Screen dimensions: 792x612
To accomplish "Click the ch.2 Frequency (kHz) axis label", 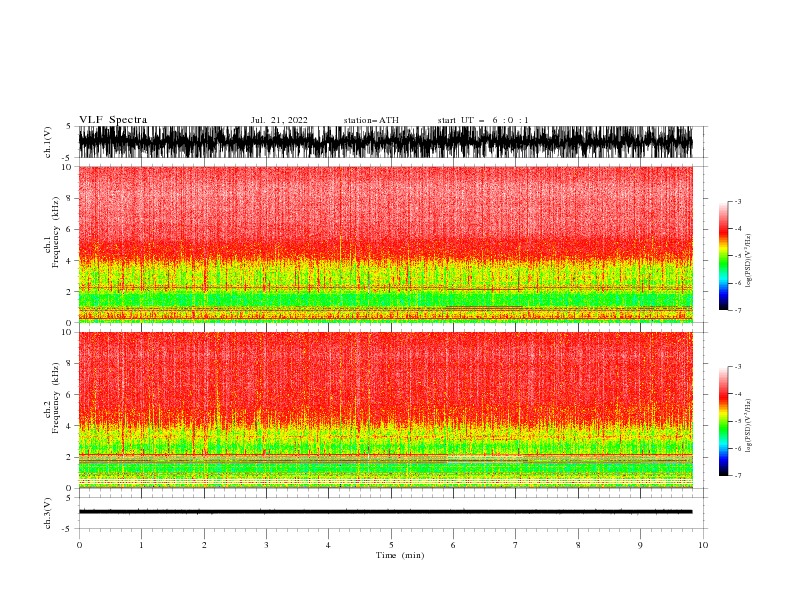I will (52, 398).
